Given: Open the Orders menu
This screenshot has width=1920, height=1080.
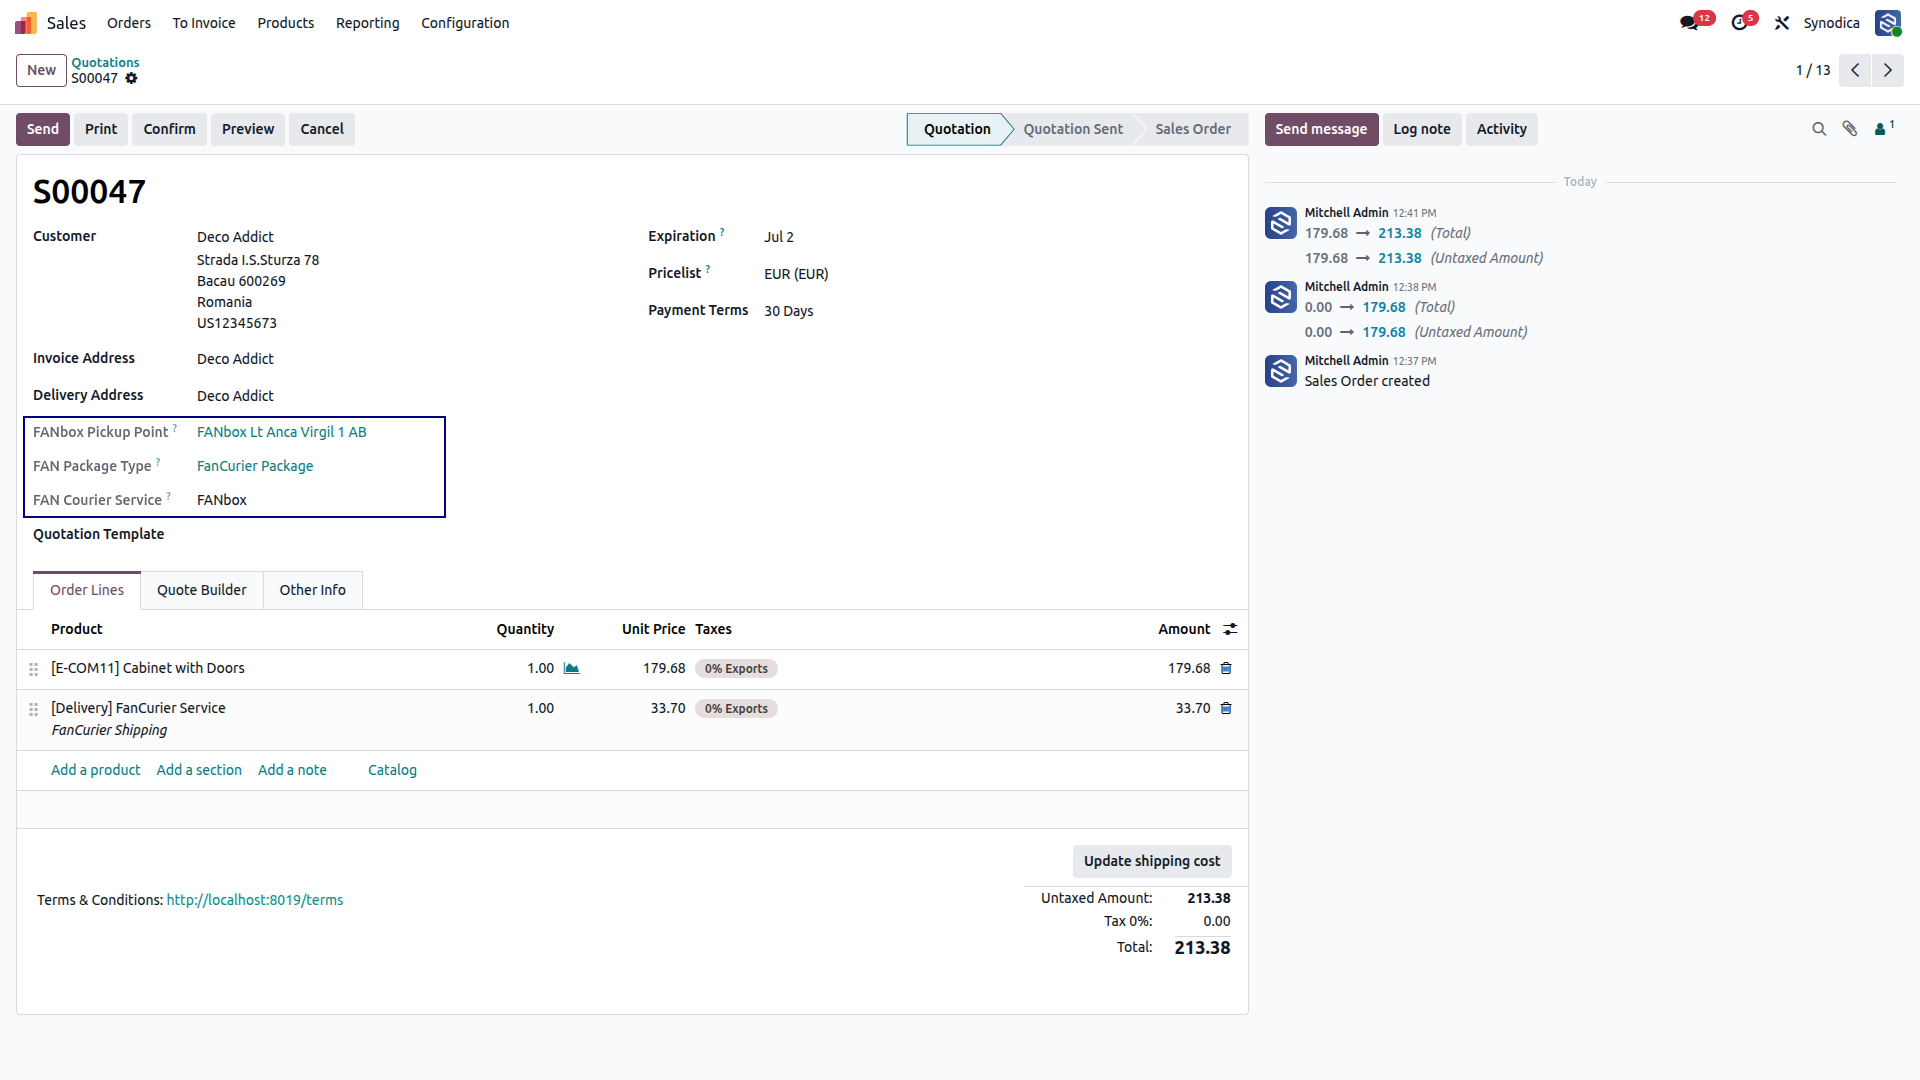Looking at the screenshot, I should tap(129, 23).
